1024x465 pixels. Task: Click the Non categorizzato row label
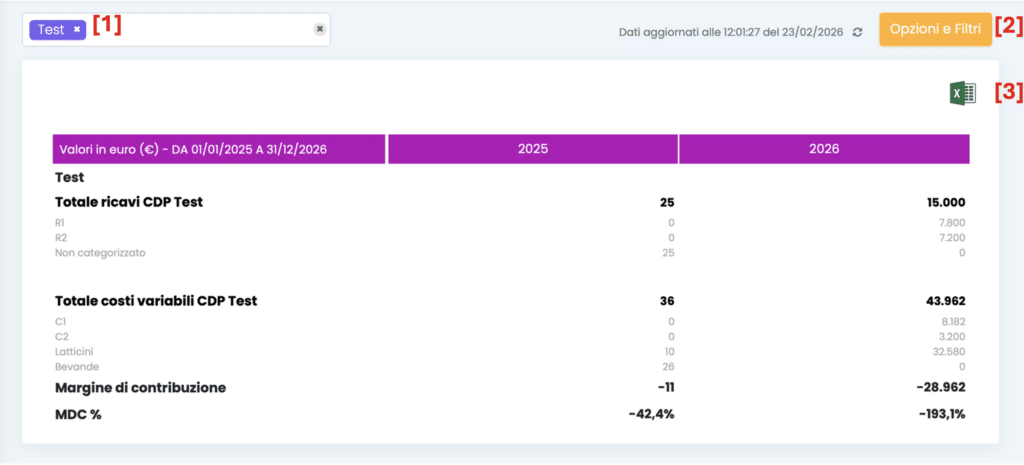coord(100,253)
